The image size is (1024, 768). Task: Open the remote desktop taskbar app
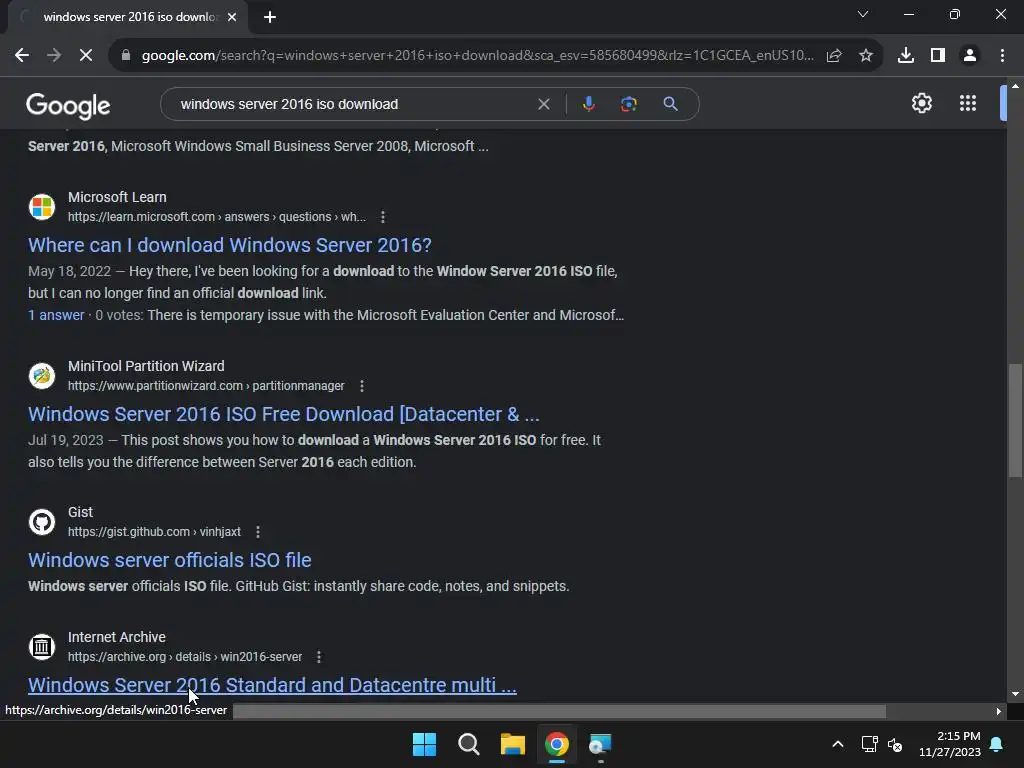click(601, 744)
